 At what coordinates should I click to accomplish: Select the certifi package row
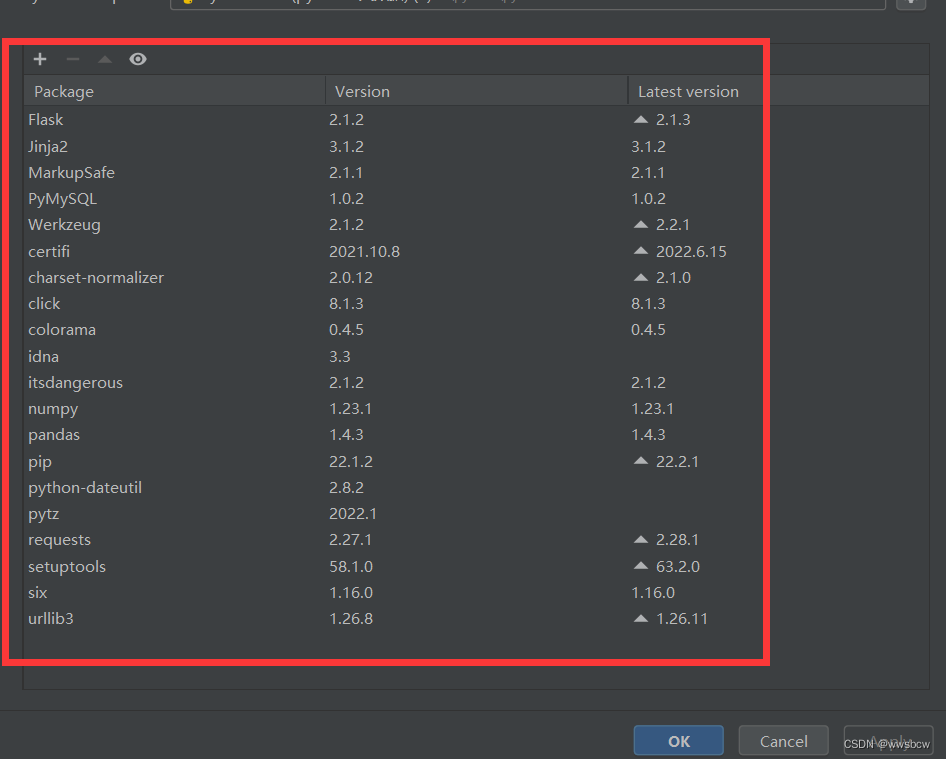477,251
